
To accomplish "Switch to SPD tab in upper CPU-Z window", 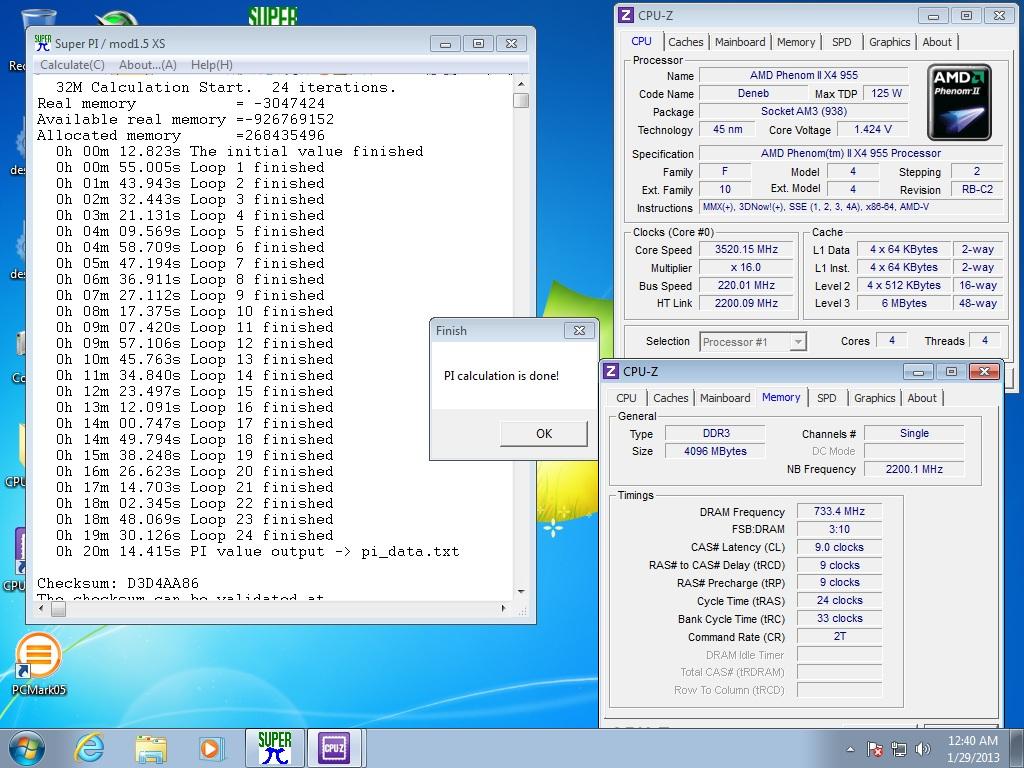I will tap(841, 42).
